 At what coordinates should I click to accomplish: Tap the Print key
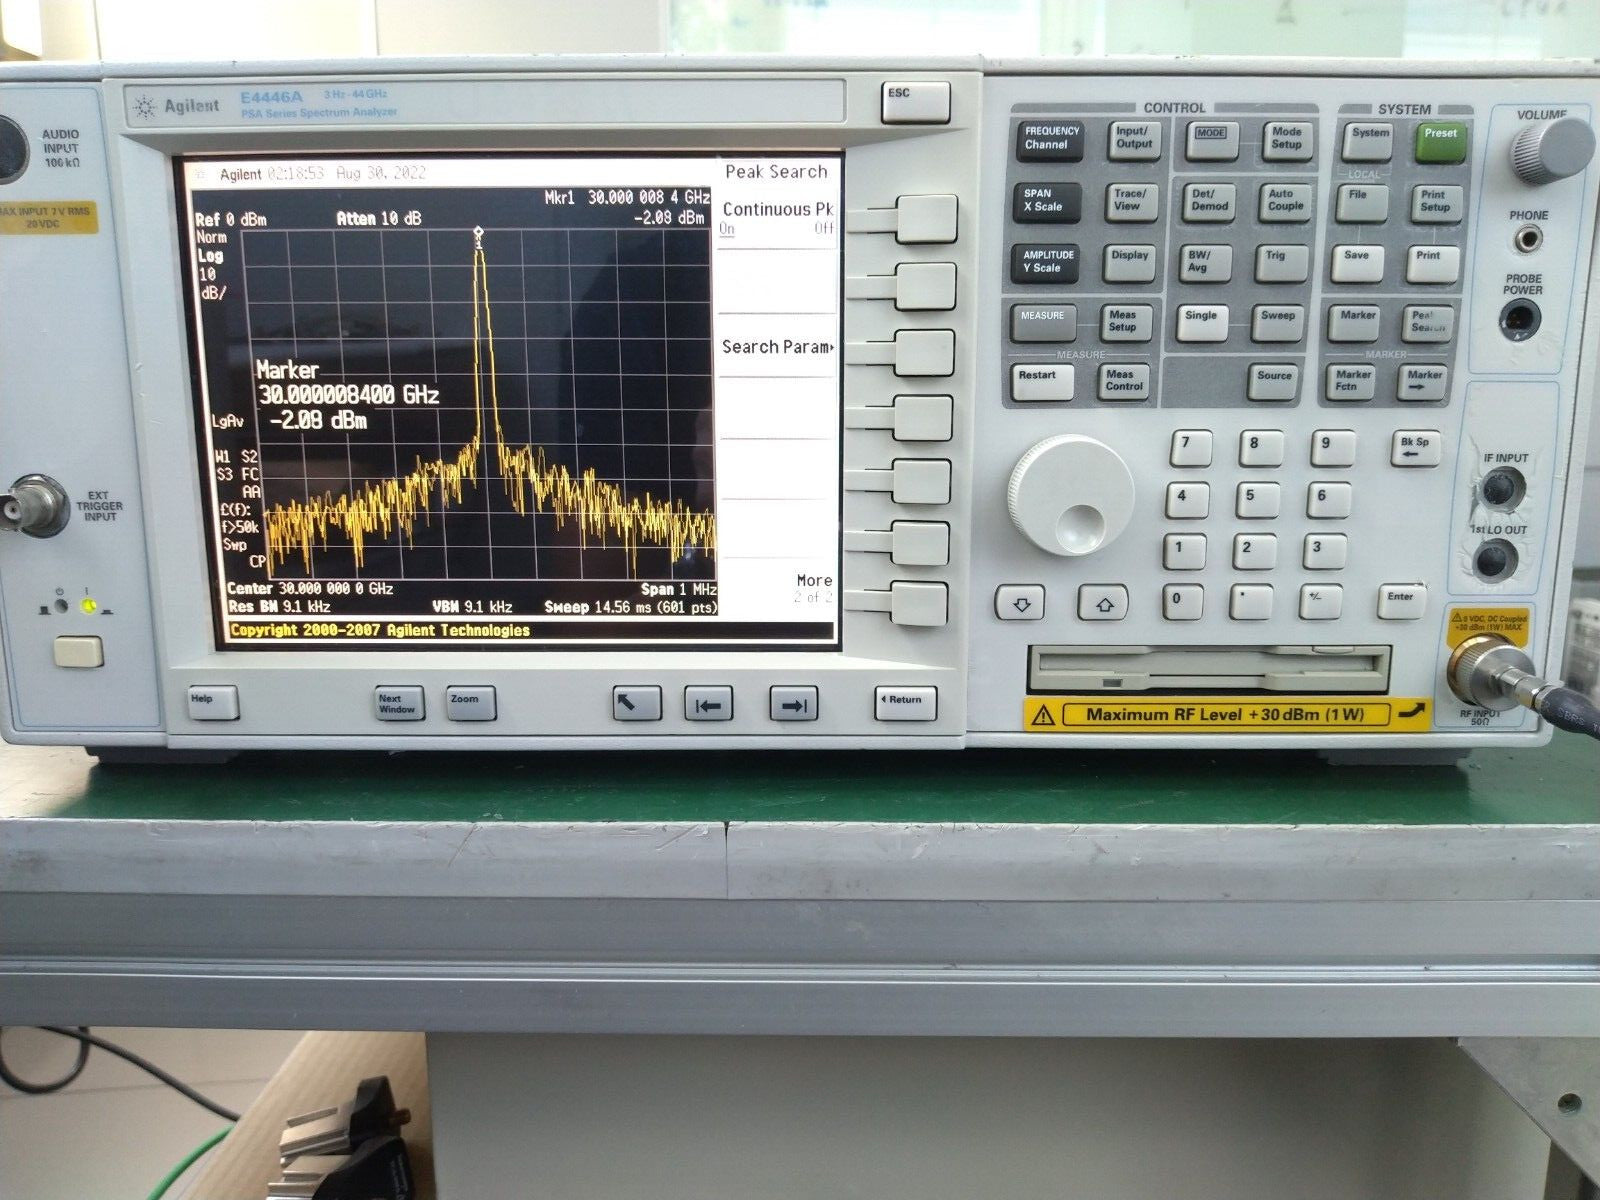coord(1433,264)
